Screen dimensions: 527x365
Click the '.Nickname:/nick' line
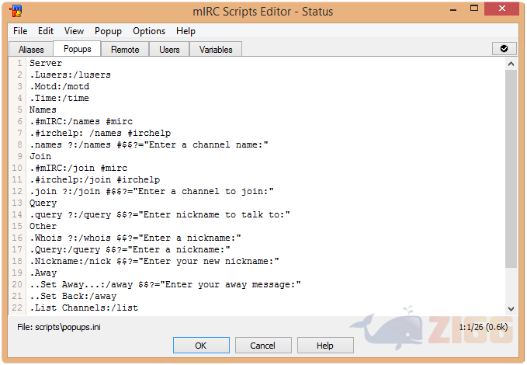click(154, 261)
